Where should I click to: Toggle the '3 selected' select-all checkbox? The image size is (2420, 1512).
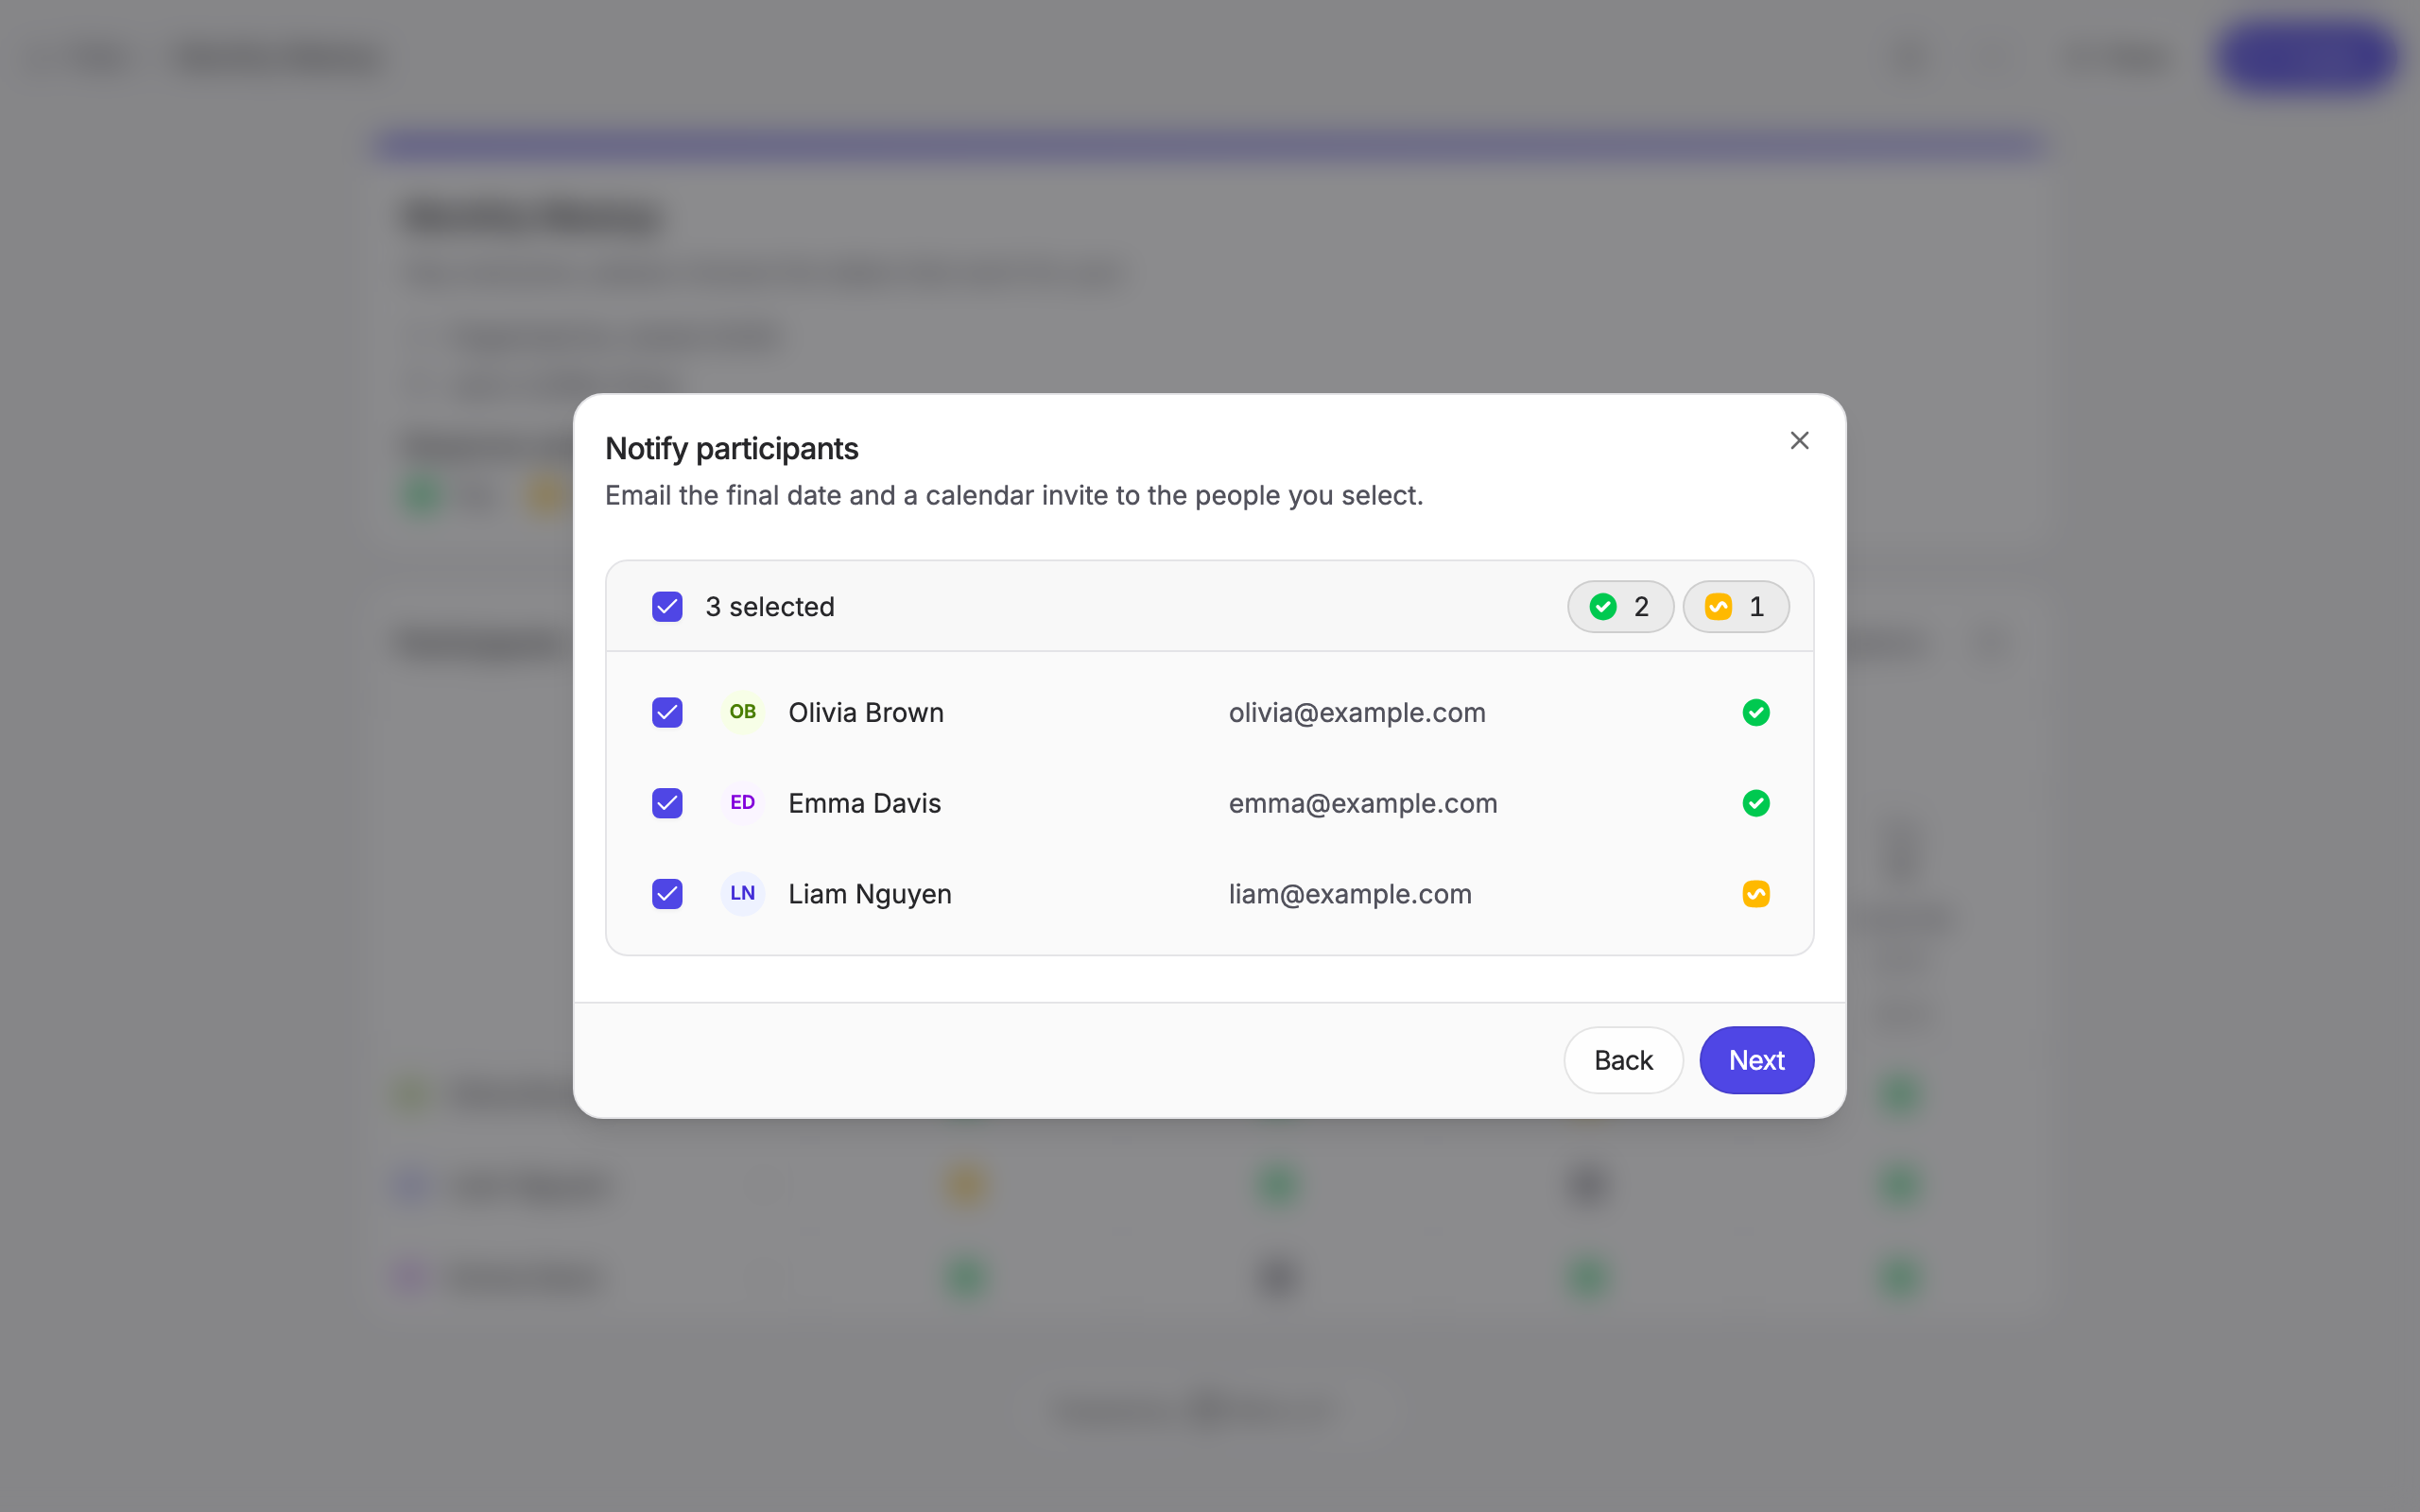[x=667, y=607]
